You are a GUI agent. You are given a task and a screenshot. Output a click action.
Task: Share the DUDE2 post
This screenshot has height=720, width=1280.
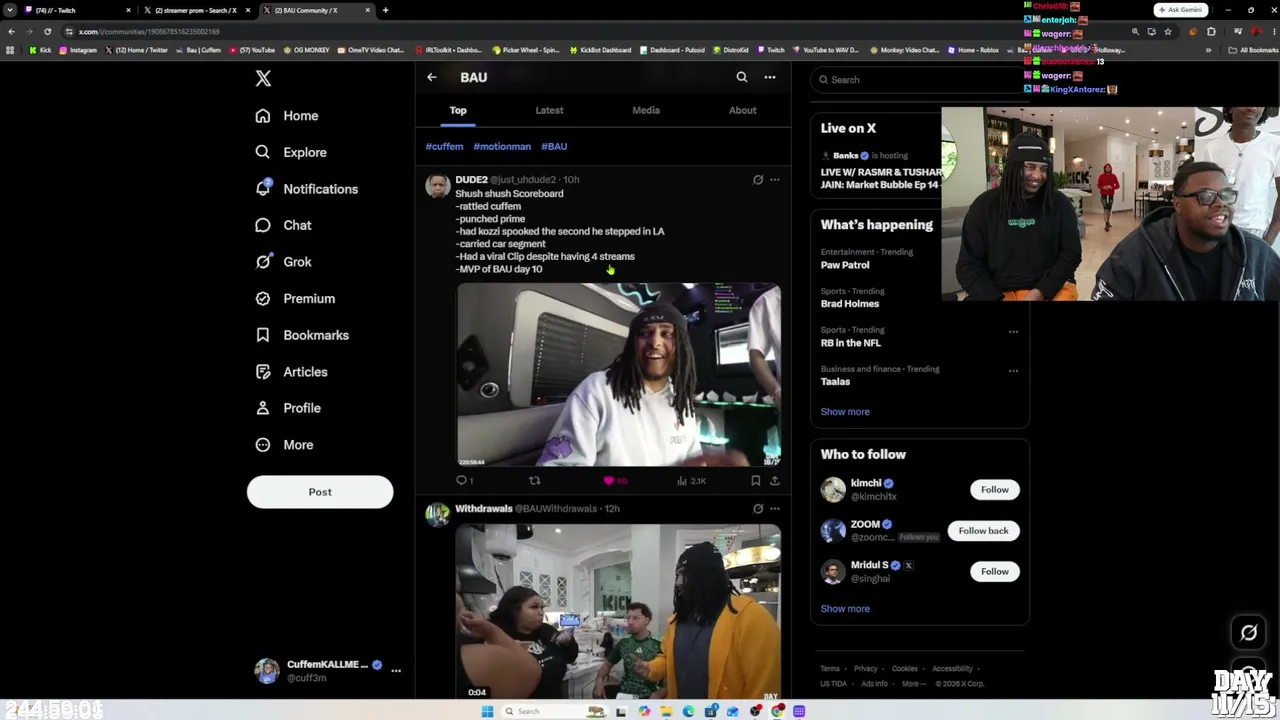774,481
